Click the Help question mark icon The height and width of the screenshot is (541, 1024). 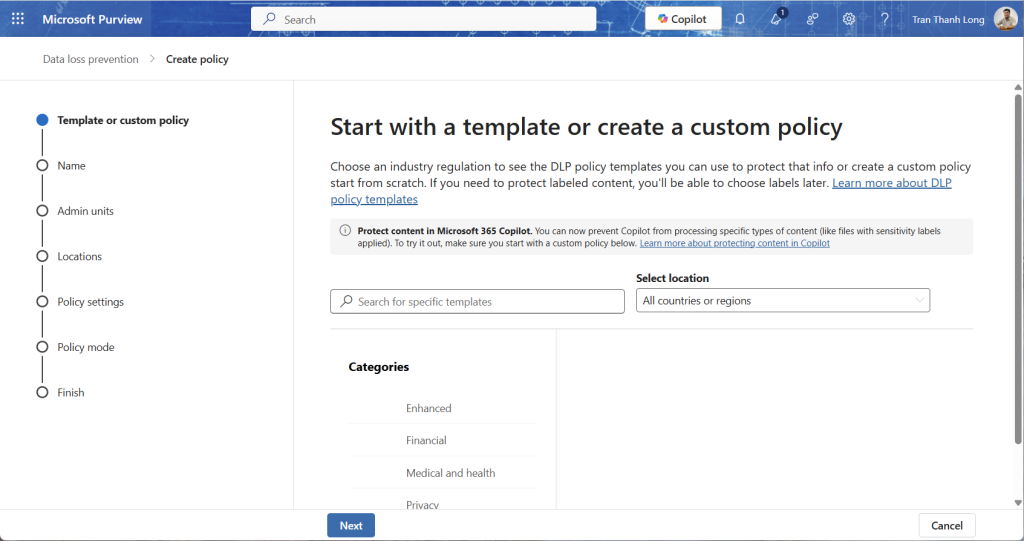[884, 19]
